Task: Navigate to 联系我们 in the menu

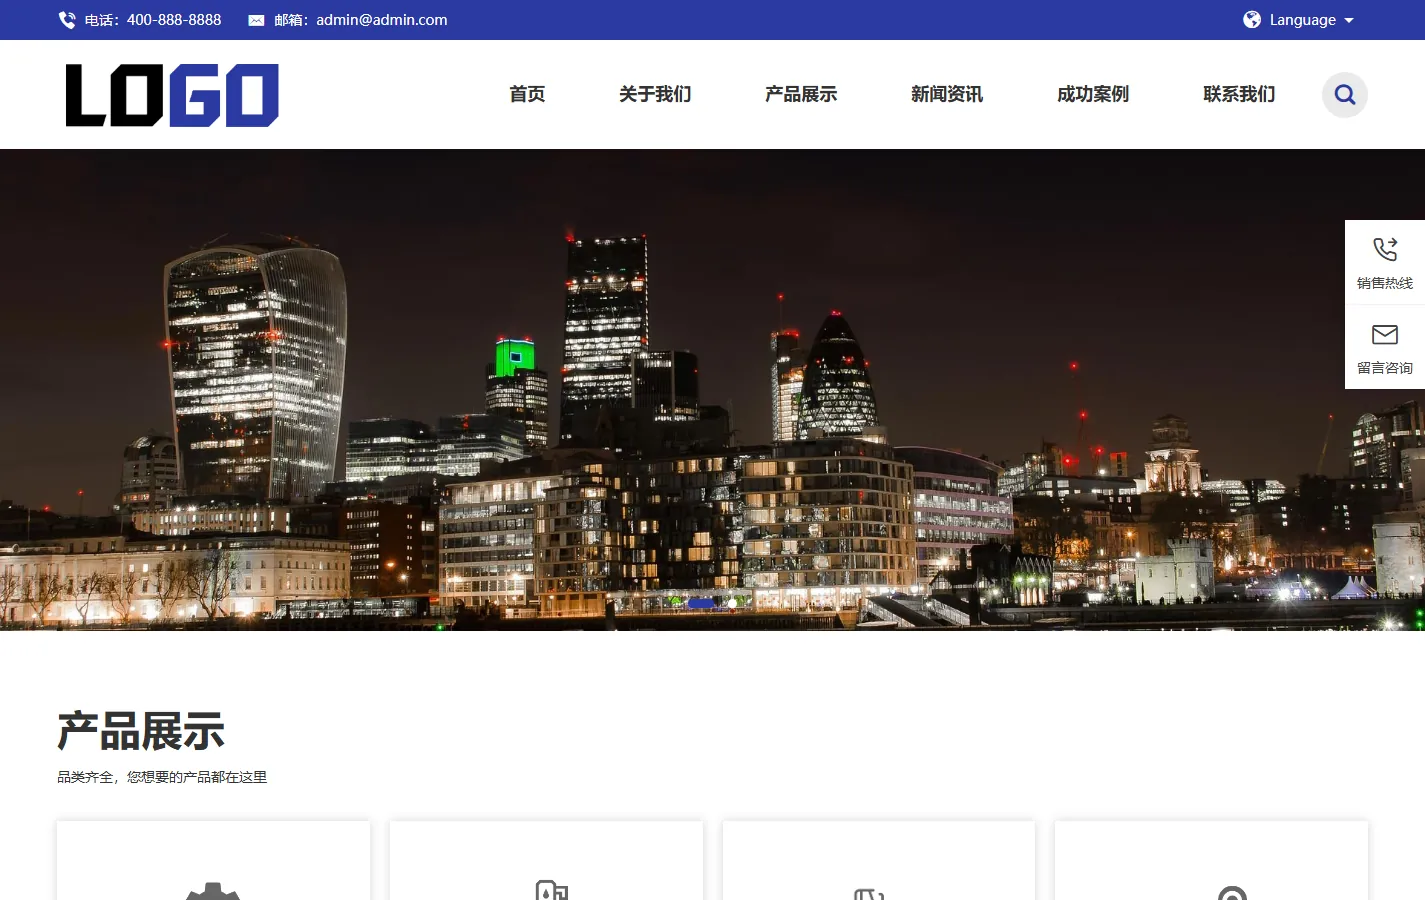Action: [1239, 94]
